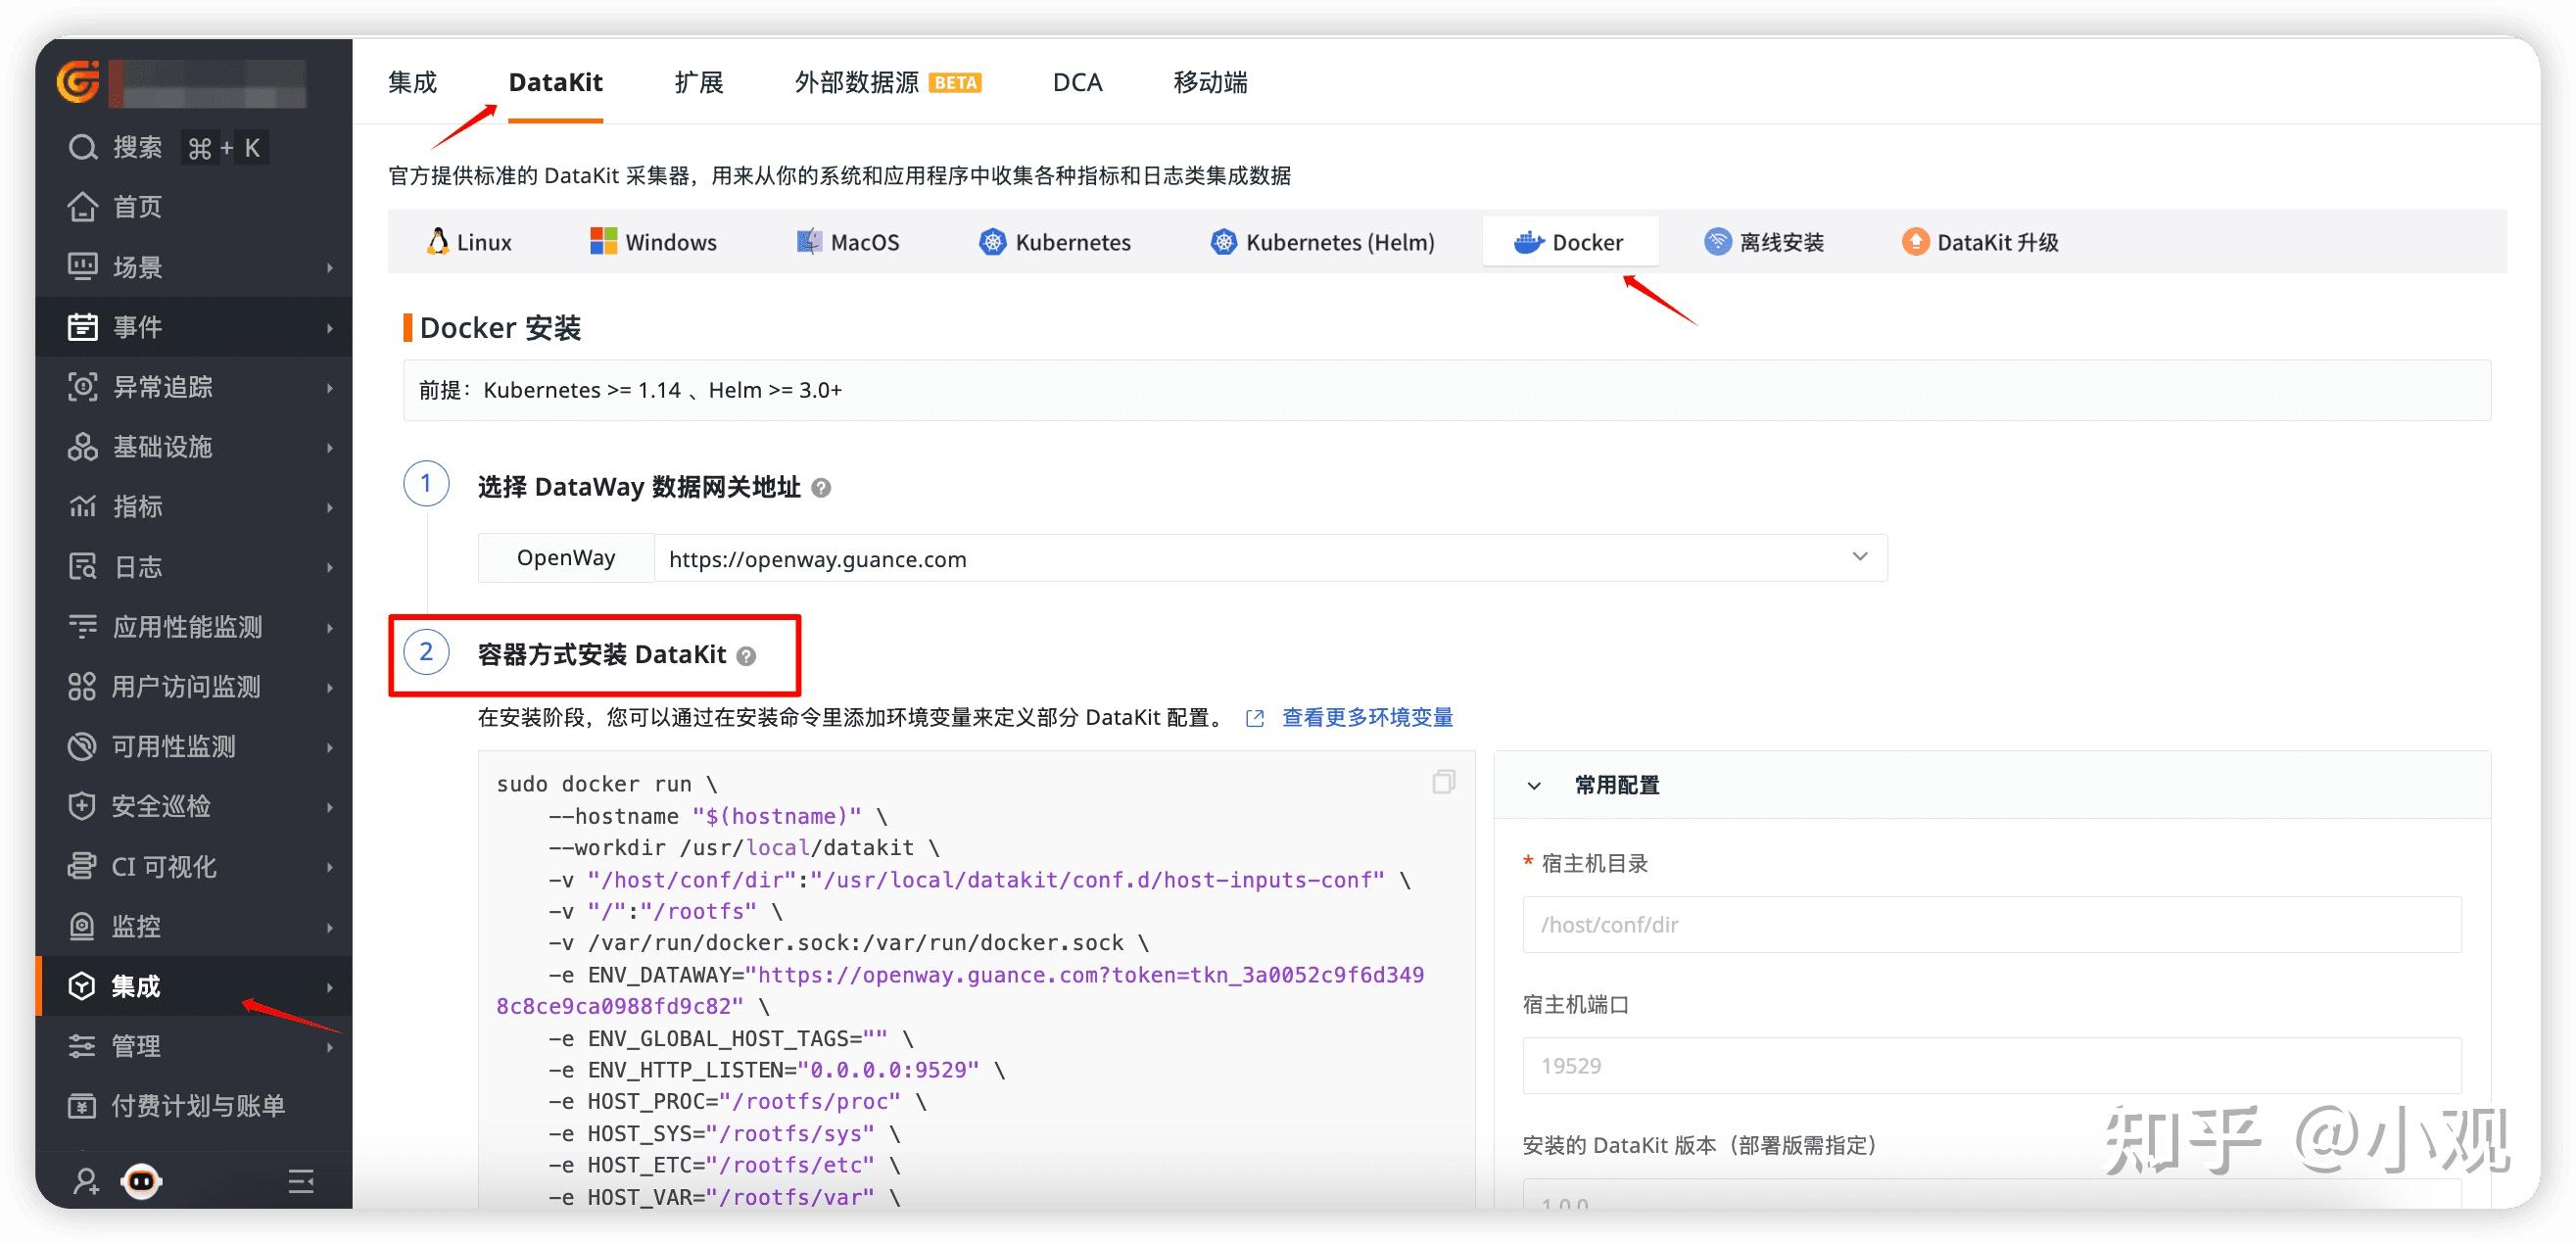
Task: Select the 基础设施 infrastructure icon
Action: 84,447
